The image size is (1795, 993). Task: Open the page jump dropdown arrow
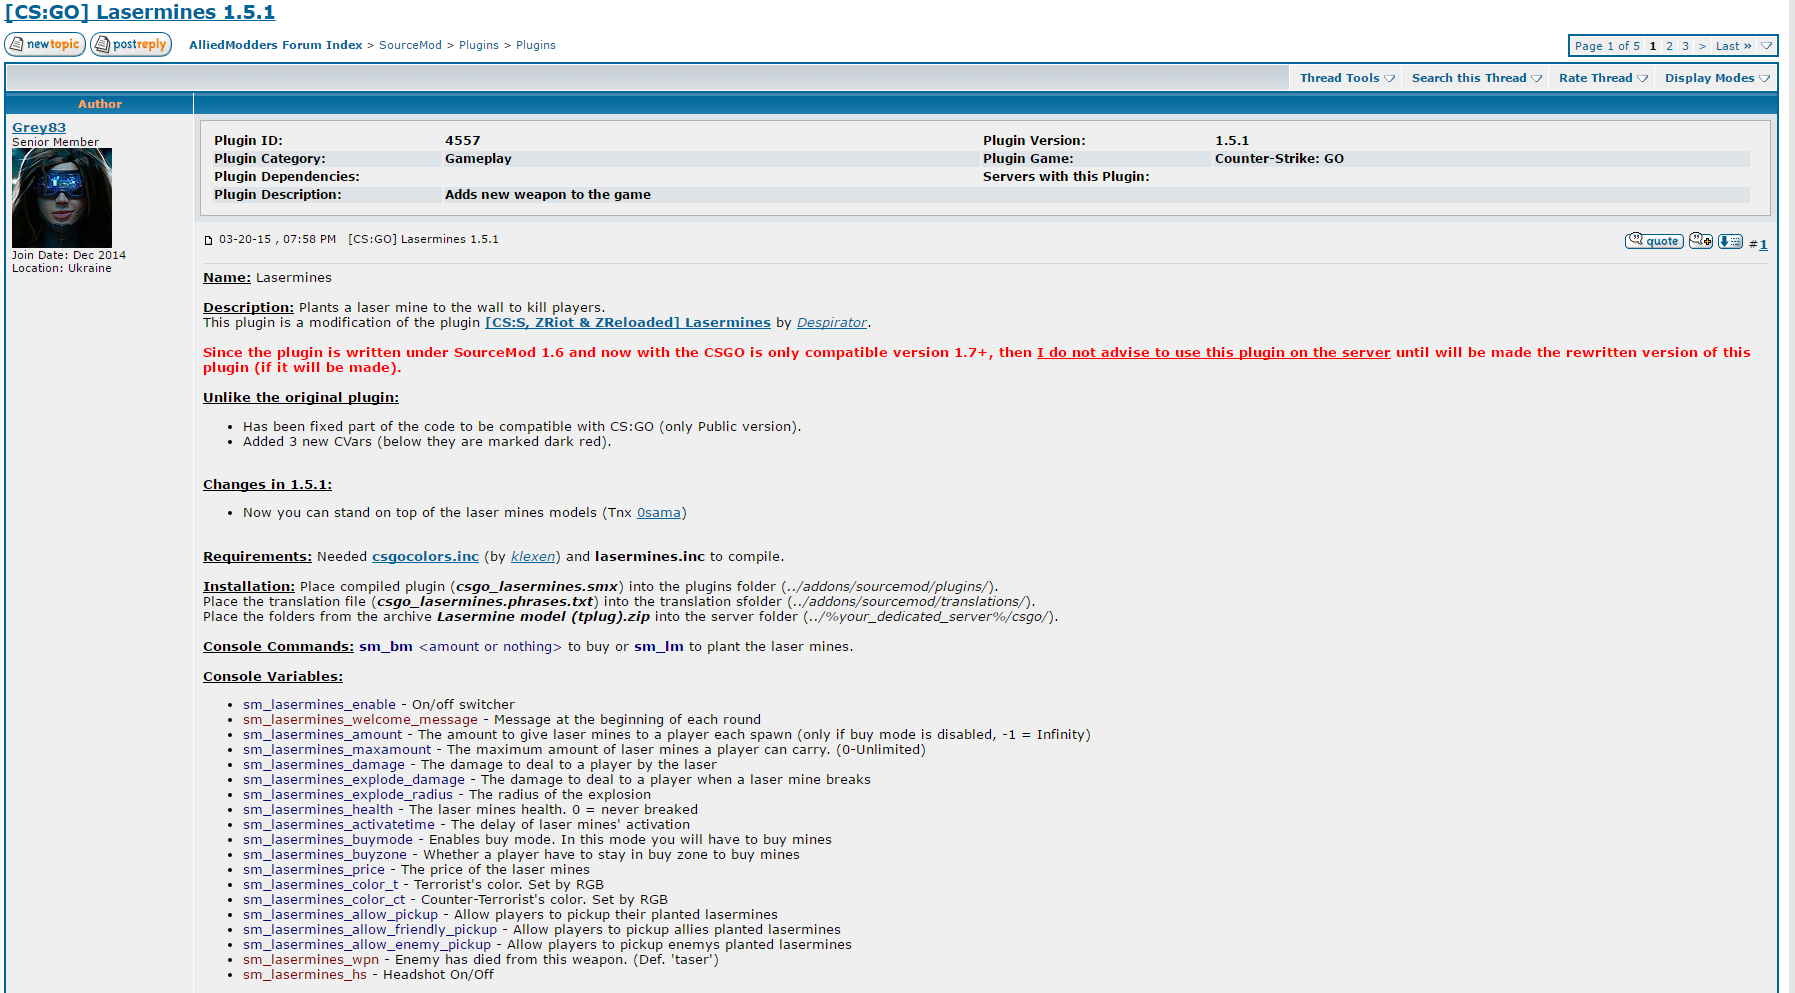click(1767, 46)
